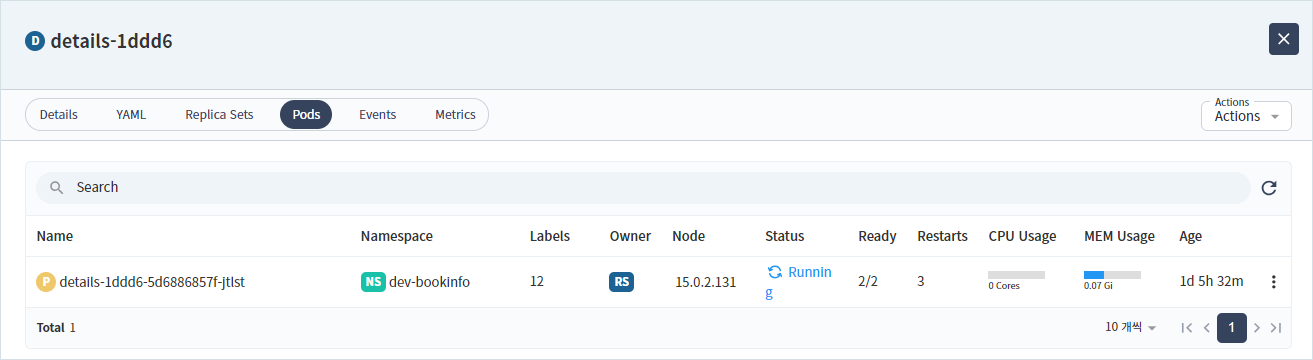
Task: Open the pod row kebab menu
Action: [1273, 282]
